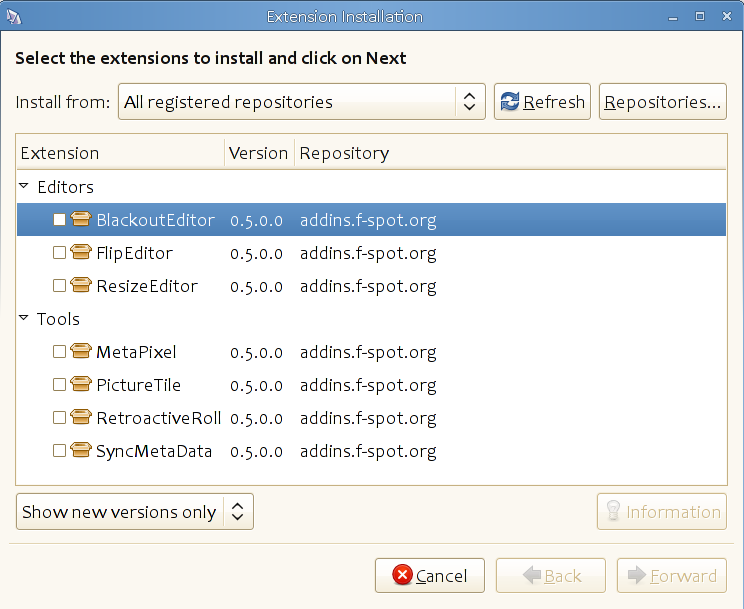Tick the SyncMetaData checkbox

59,450
